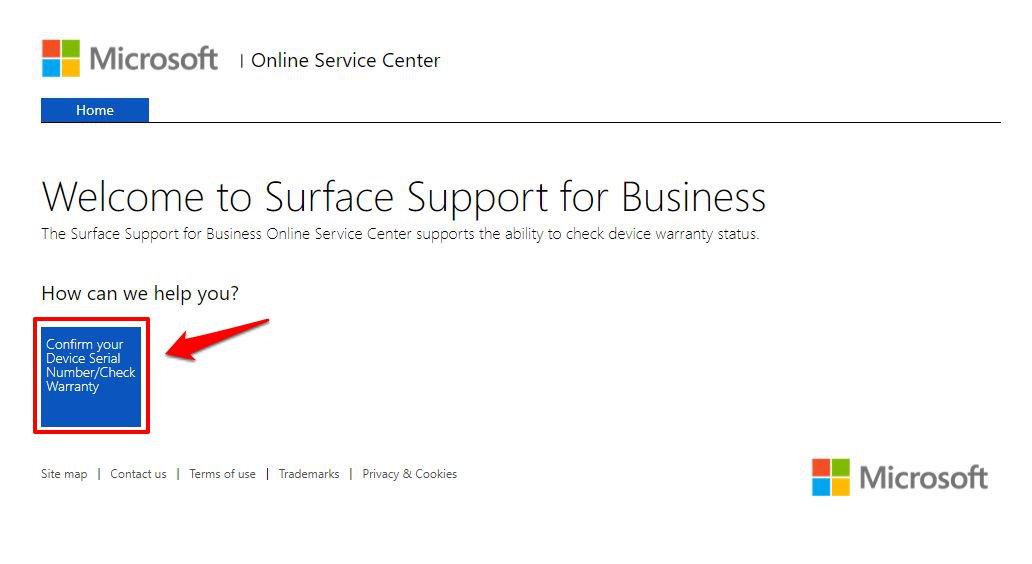Click the horizontal divider line beside Home
The height and width of the screenshot is (564, 1032).
(575, 122)
